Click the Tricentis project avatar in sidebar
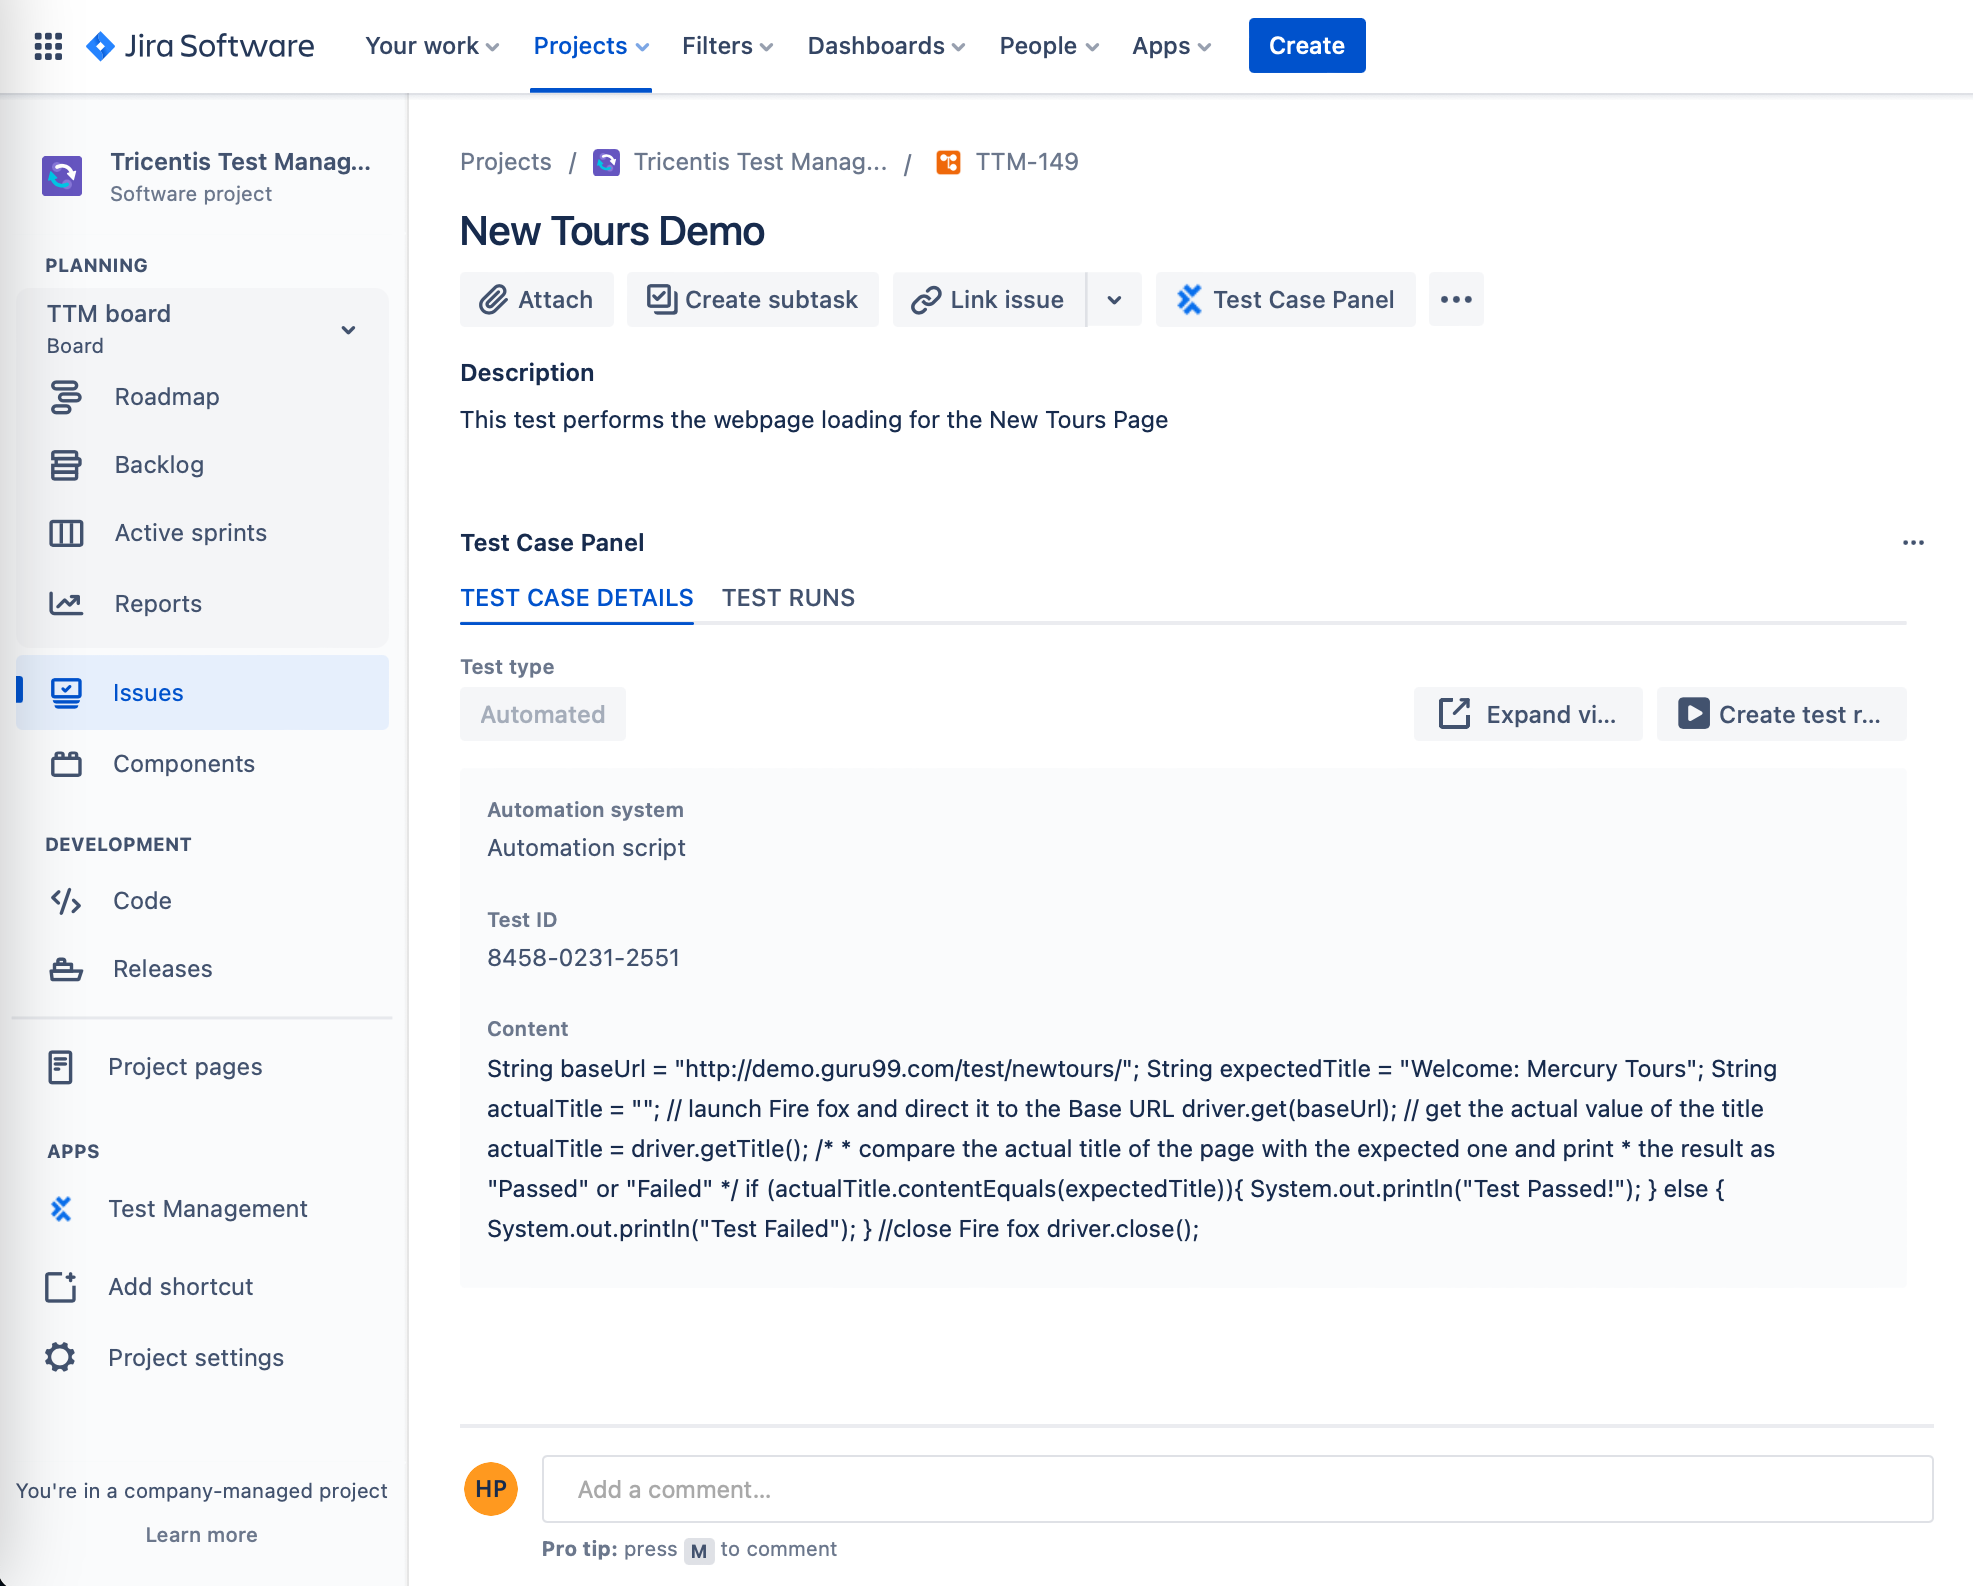 click(62, 176)
